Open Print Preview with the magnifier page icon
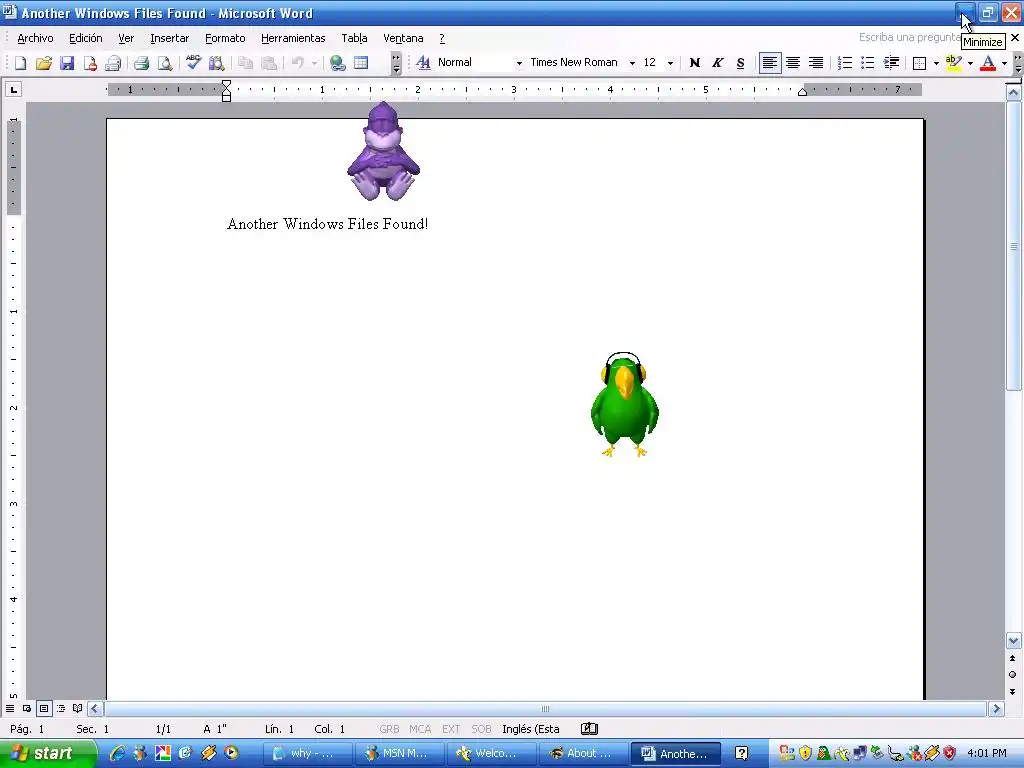The image size is (1024, 768). coord(165,63)
